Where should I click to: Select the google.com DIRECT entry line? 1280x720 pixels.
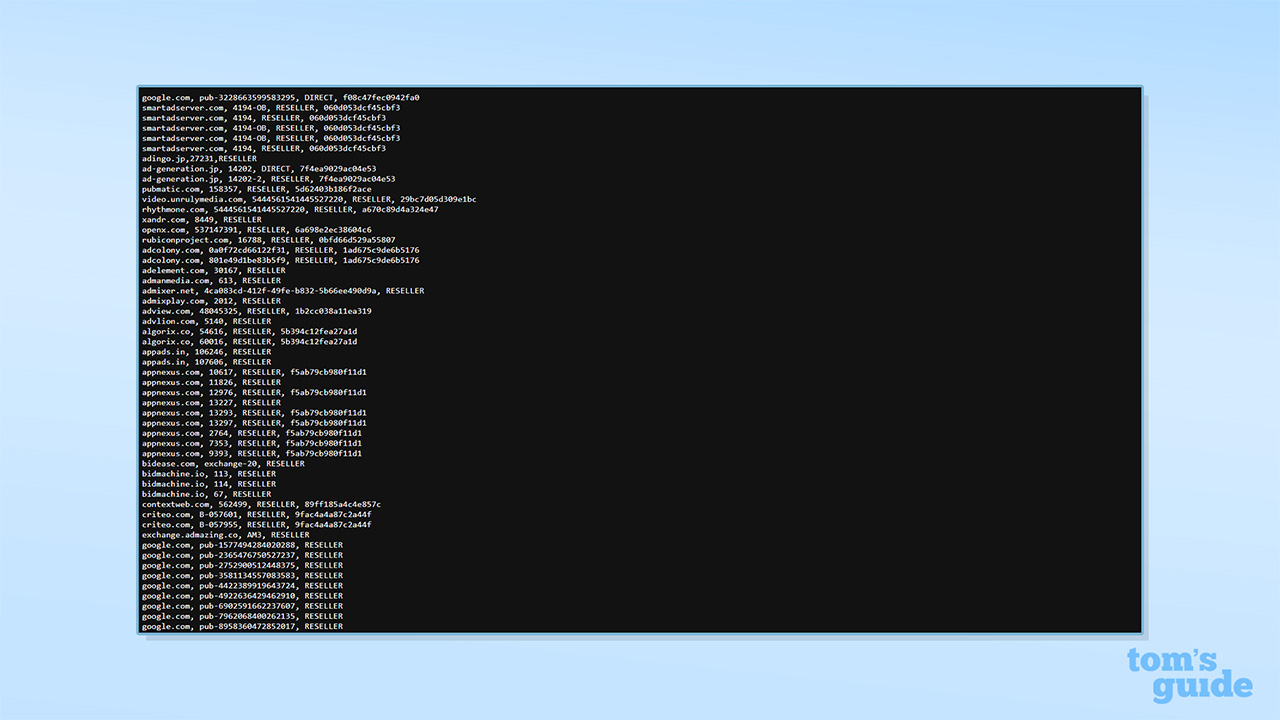[280, 97]
